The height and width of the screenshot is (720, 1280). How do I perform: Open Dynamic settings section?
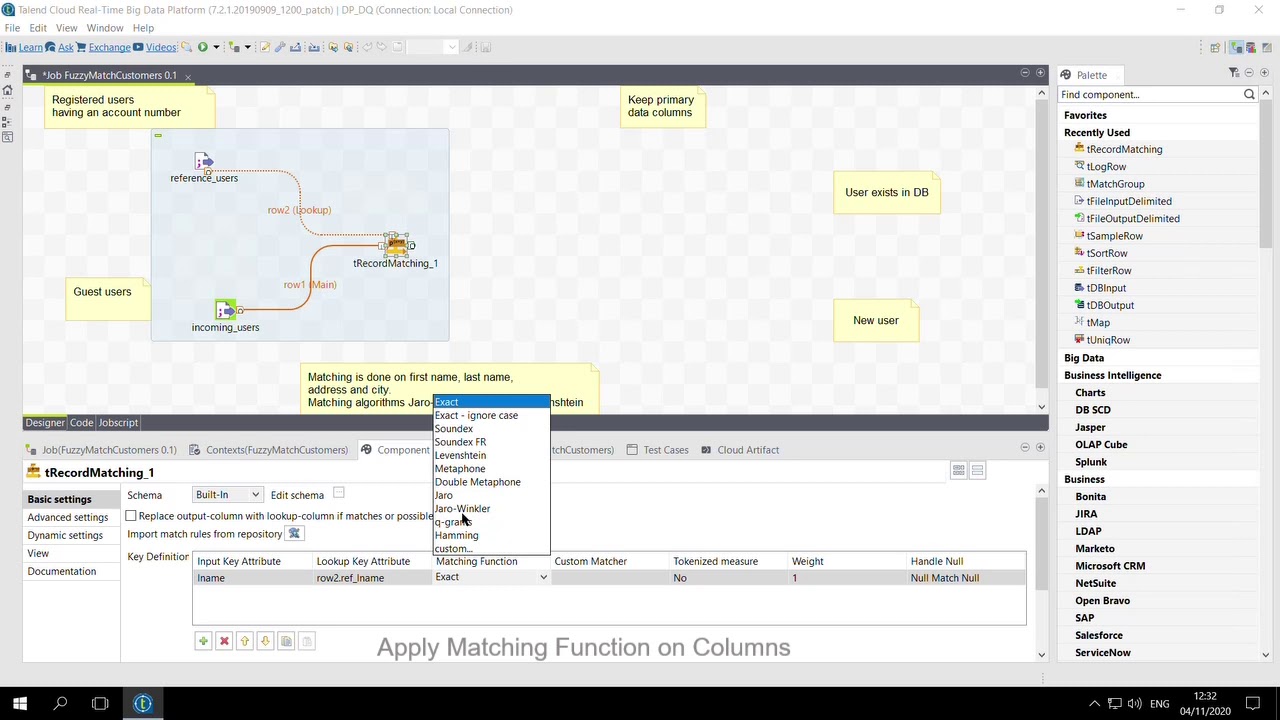pos(65,535)
